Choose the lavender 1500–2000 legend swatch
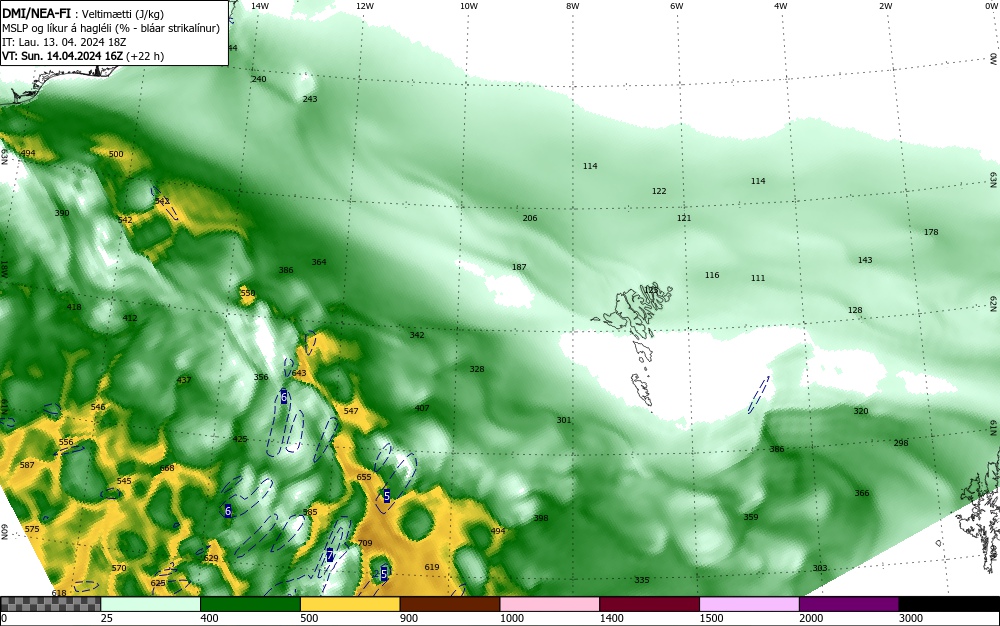Image resolution: width=1000 pixels, height=626 pixels. [x=749, y=604]
